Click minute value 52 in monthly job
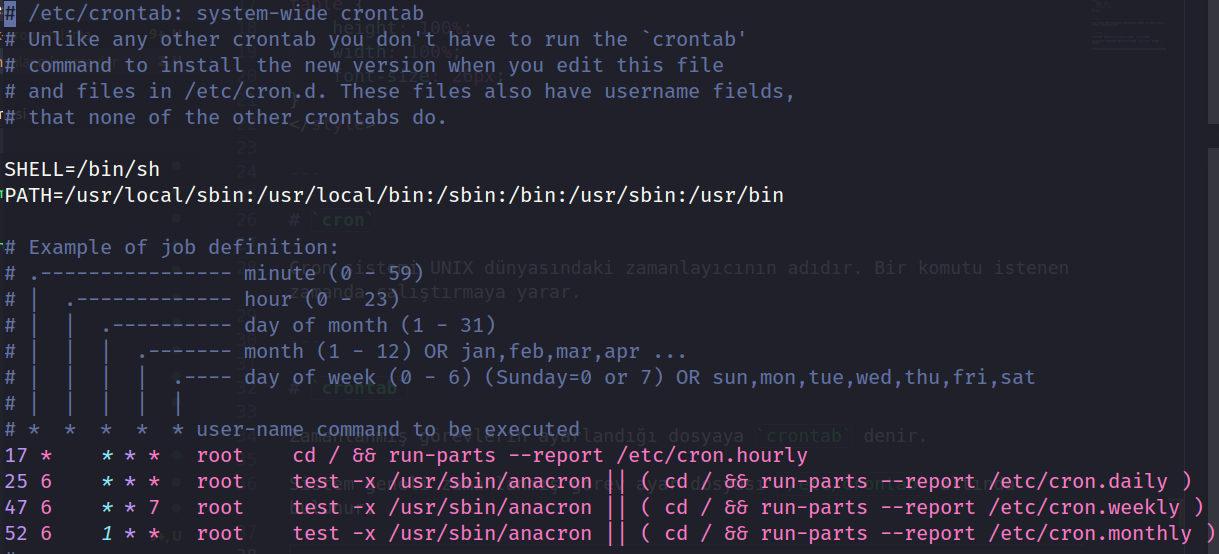Screen dimensions: 1219x554 point(16,533)
